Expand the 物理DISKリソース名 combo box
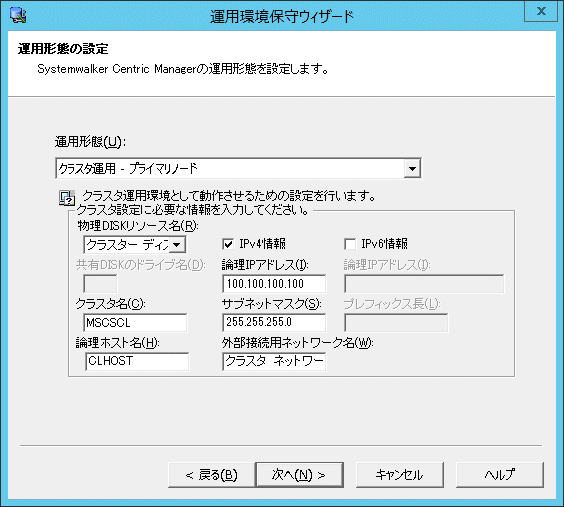Viewport: 564px width, 507px height. pyautogui.click(x=177, y=245)
